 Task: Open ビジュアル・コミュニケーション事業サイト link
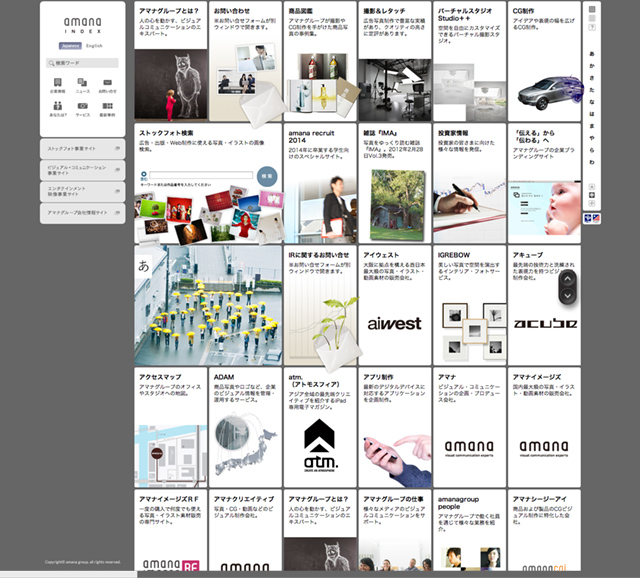(x=82, y=170)
